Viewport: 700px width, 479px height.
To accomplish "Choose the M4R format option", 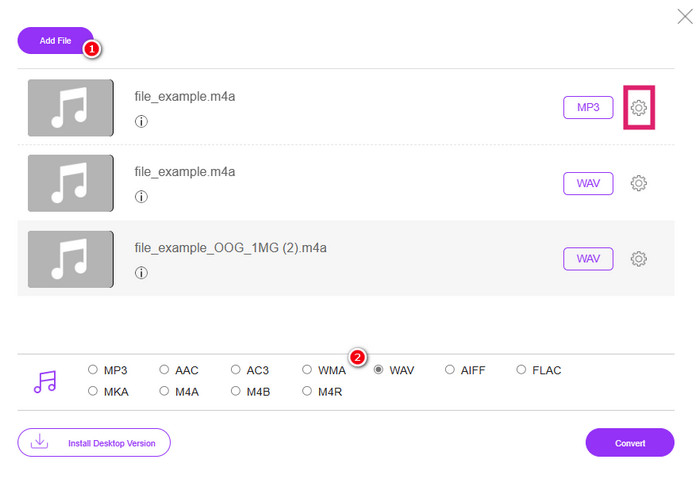I will pyautogui.click(x=308, y=391).
